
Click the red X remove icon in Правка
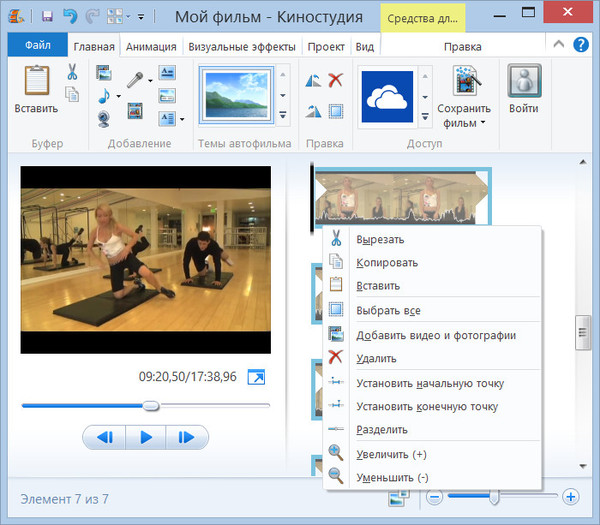click(336, 81)
